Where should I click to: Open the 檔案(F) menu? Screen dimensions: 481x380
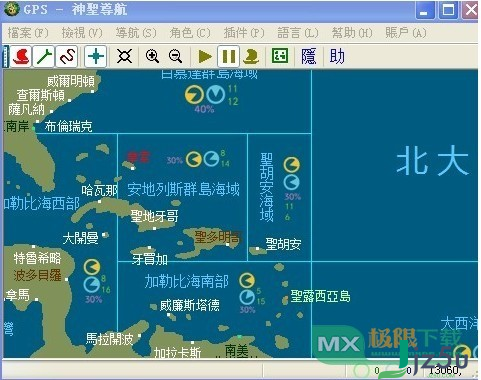coord(28,33)
